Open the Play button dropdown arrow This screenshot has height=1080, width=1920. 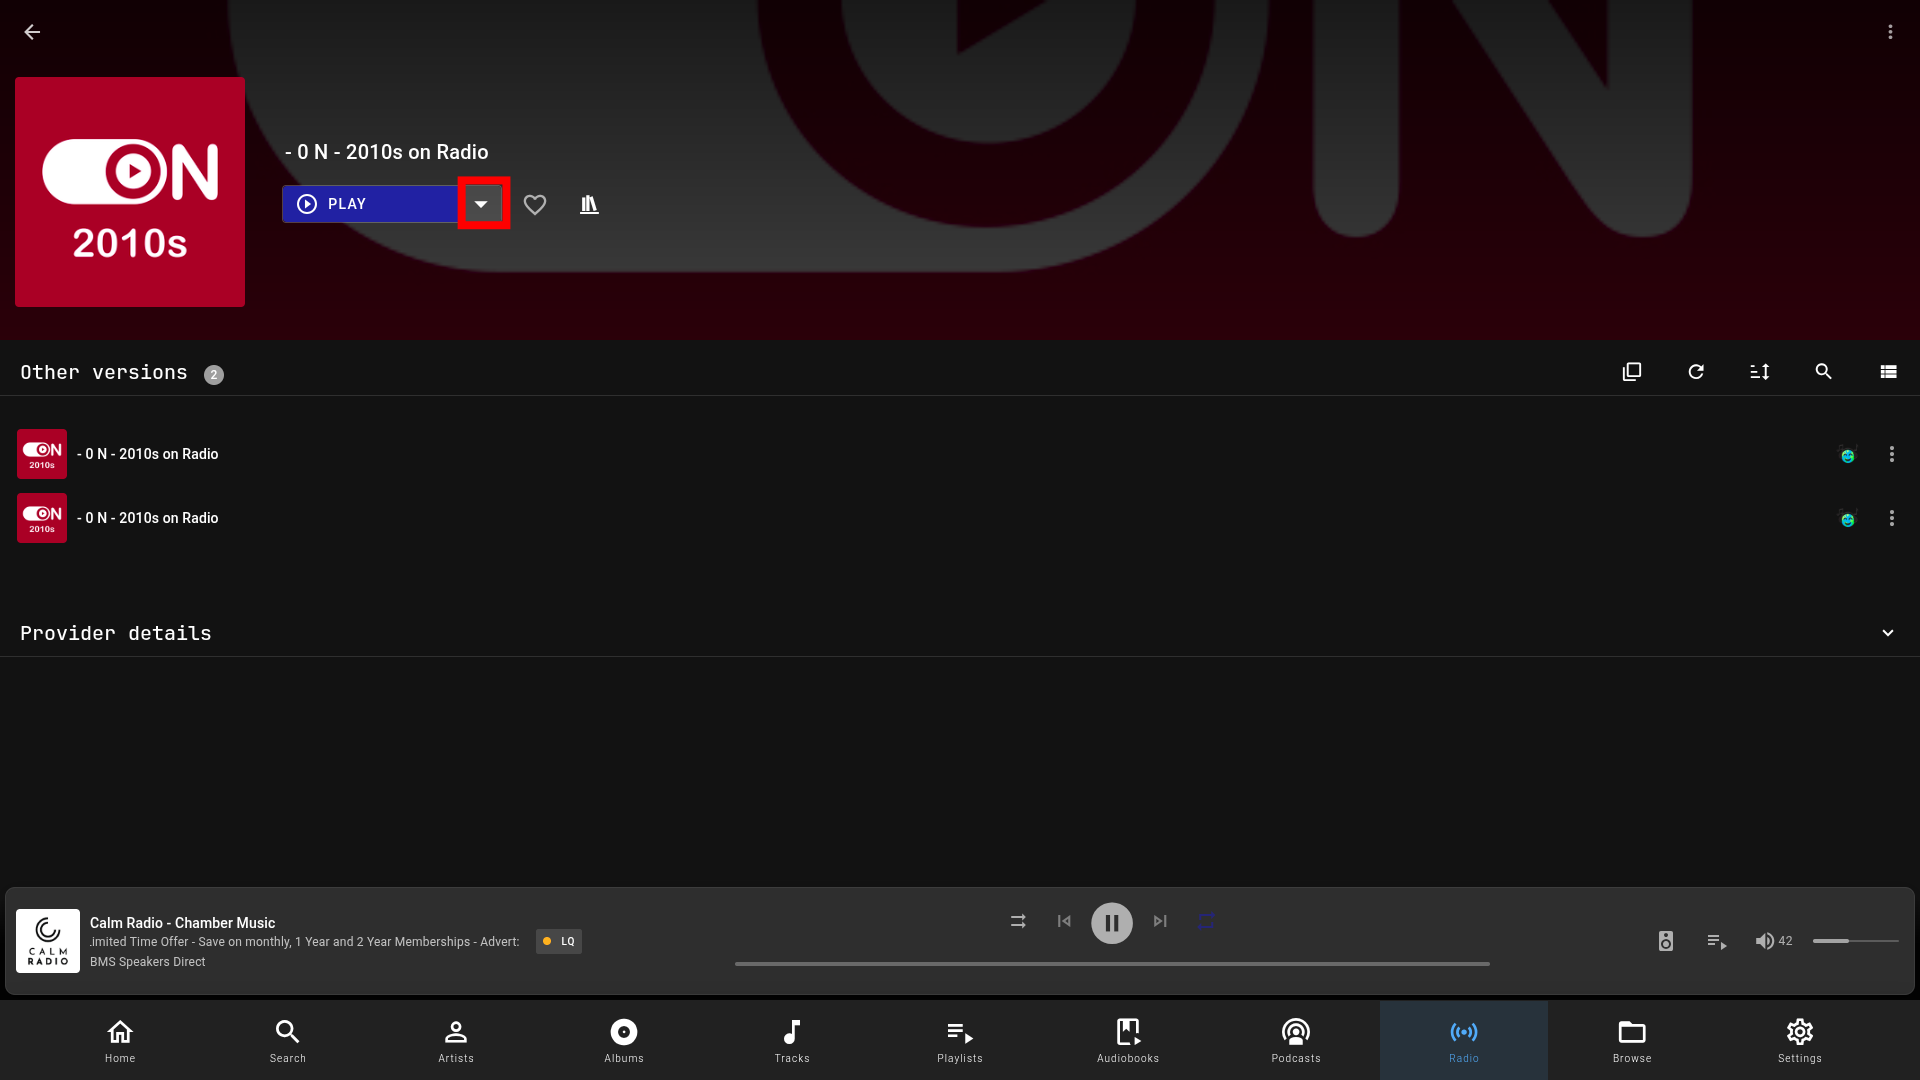[481, 204]
